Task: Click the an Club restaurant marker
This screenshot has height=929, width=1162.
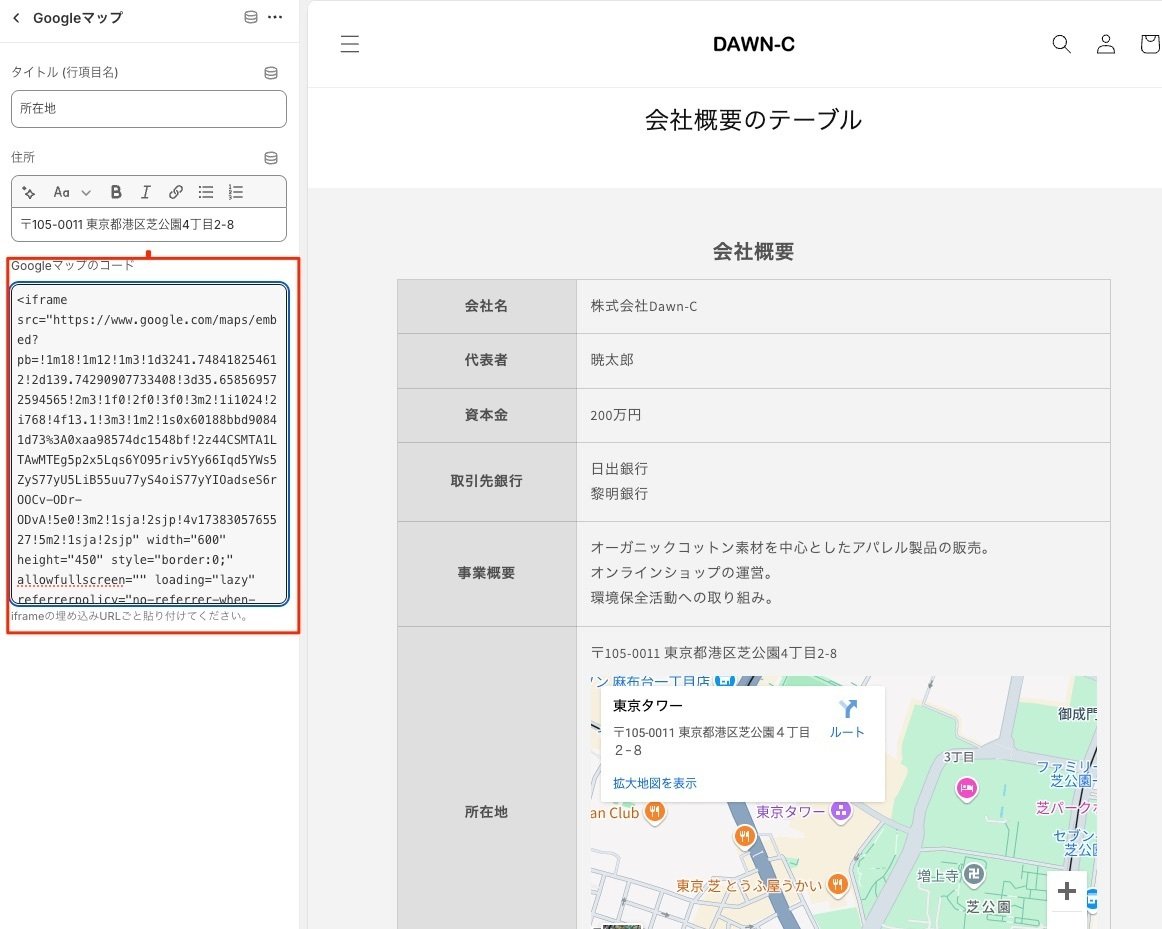Action: click(654, 812)
